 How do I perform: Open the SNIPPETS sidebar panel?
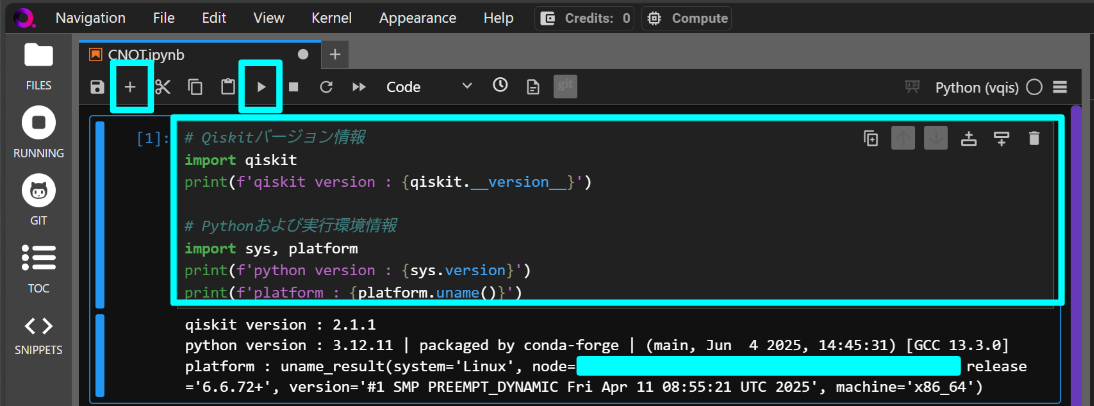point(39,336)
